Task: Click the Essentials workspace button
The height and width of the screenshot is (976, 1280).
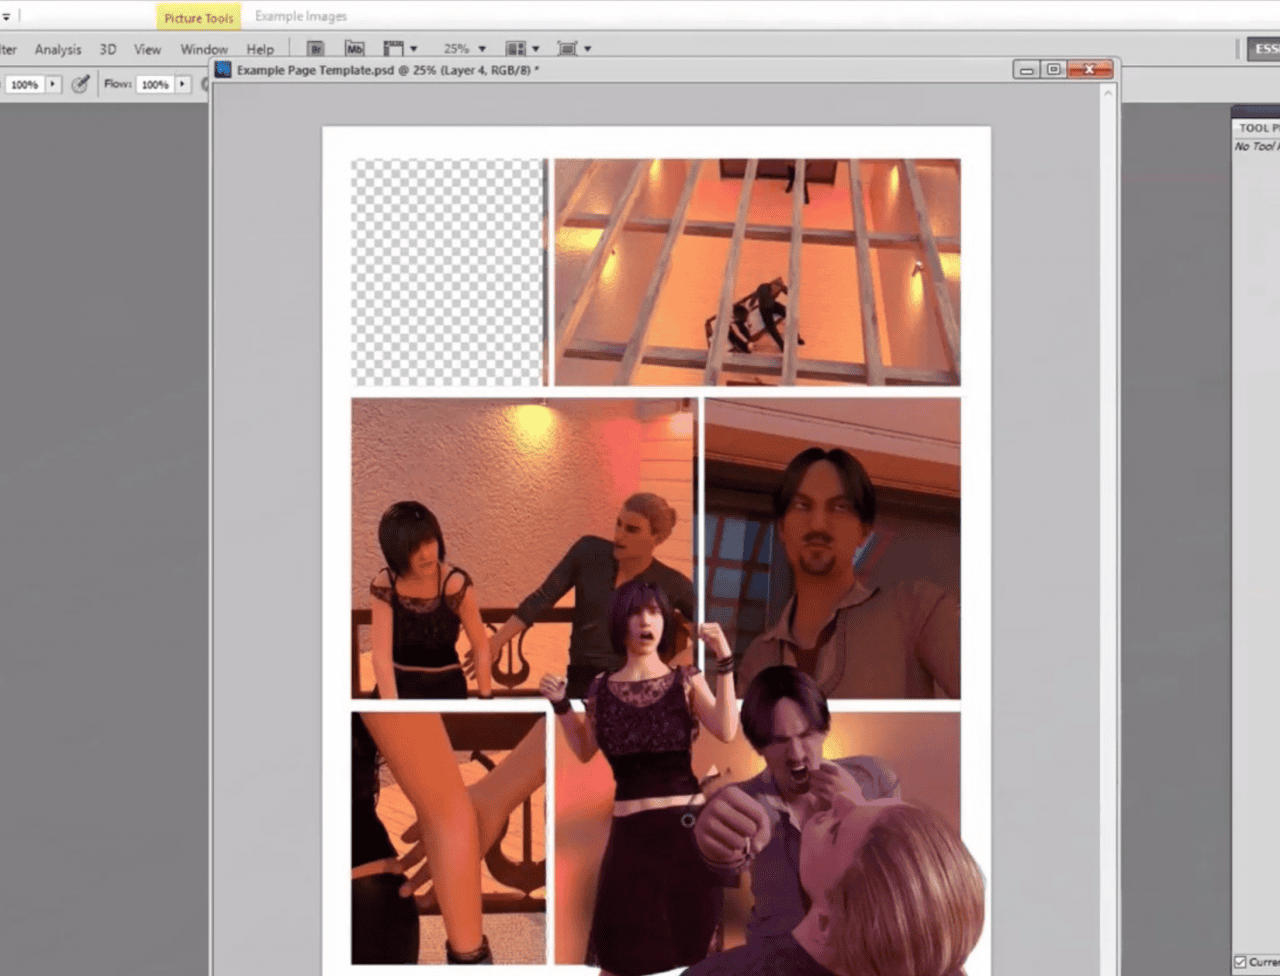Action: tap(1263, 49)
